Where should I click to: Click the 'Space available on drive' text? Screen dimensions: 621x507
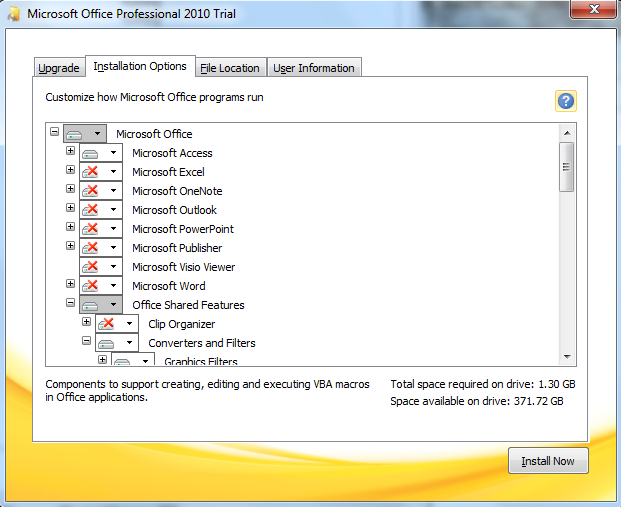coord(477,401)
